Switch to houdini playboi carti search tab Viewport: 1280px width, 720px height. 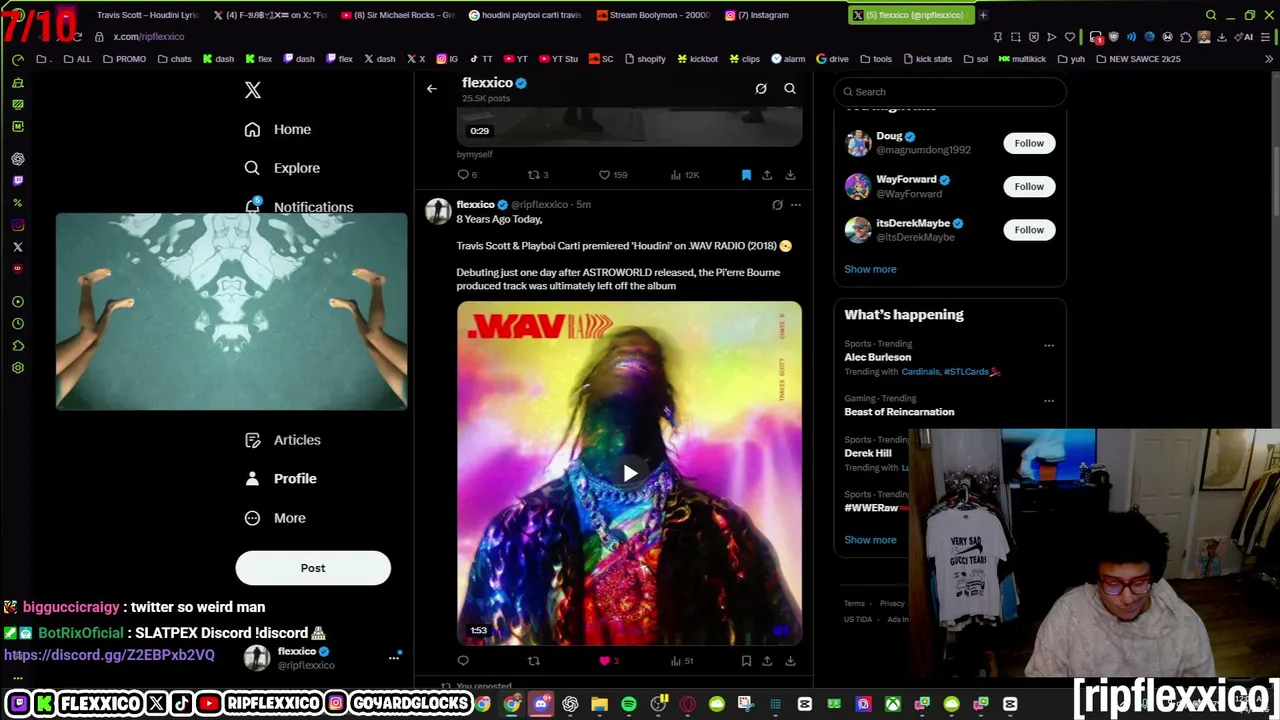pos(526,15)
